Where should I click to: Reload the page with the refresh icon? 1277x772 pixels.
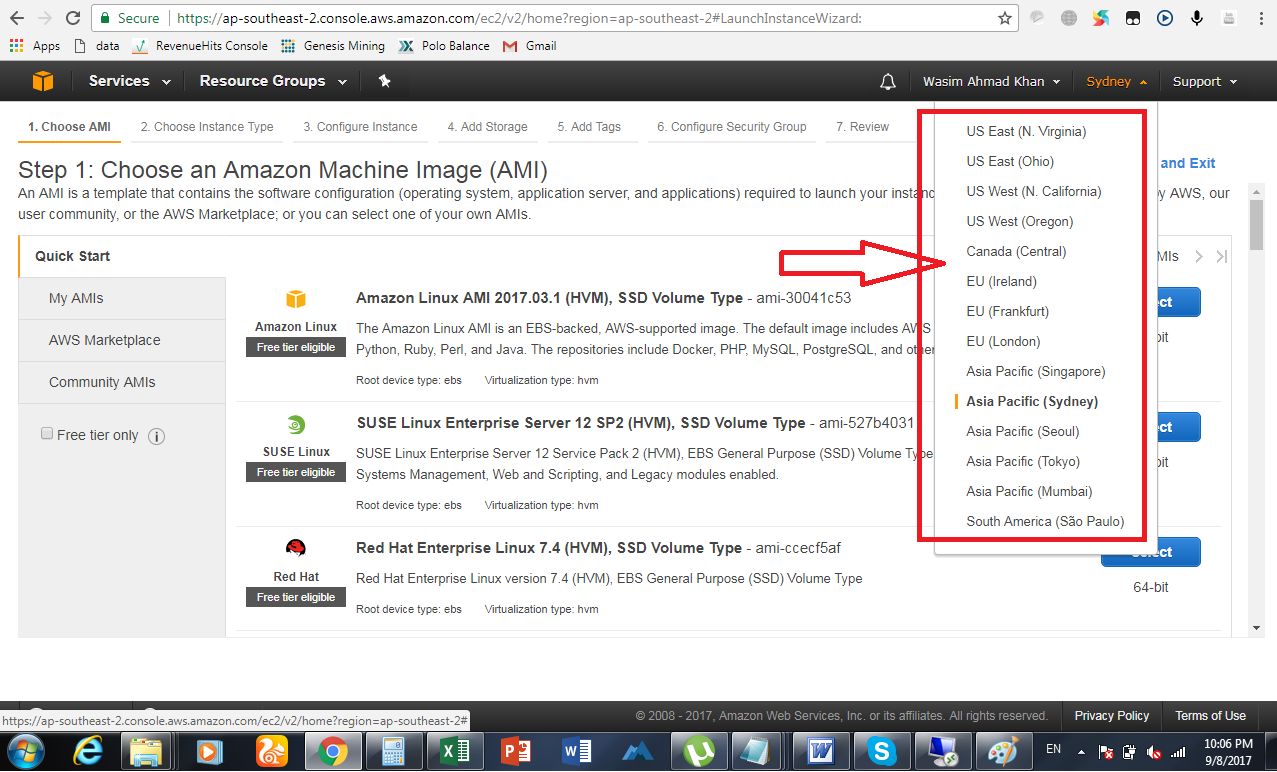[73, 18]
